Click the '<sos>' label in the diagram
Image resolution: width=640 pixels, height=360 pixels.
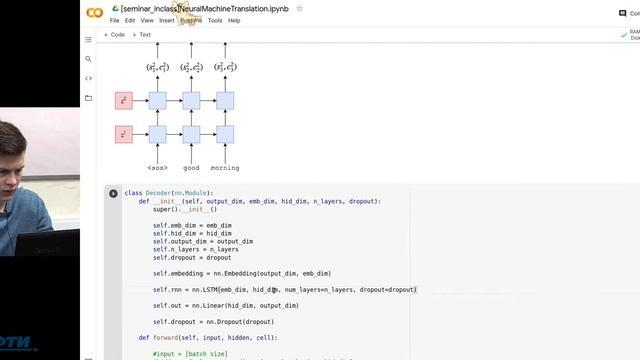158,168
